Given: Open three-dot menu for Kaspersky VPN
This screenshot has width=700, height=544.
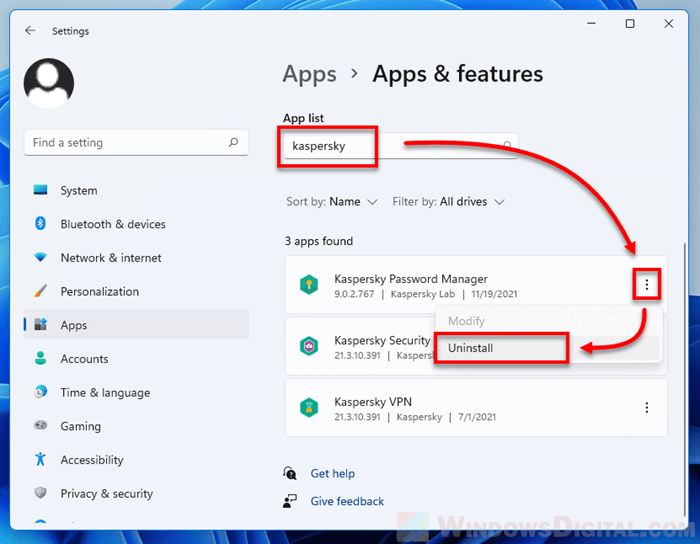Looking at the screenshot, I should click(646, 407).
